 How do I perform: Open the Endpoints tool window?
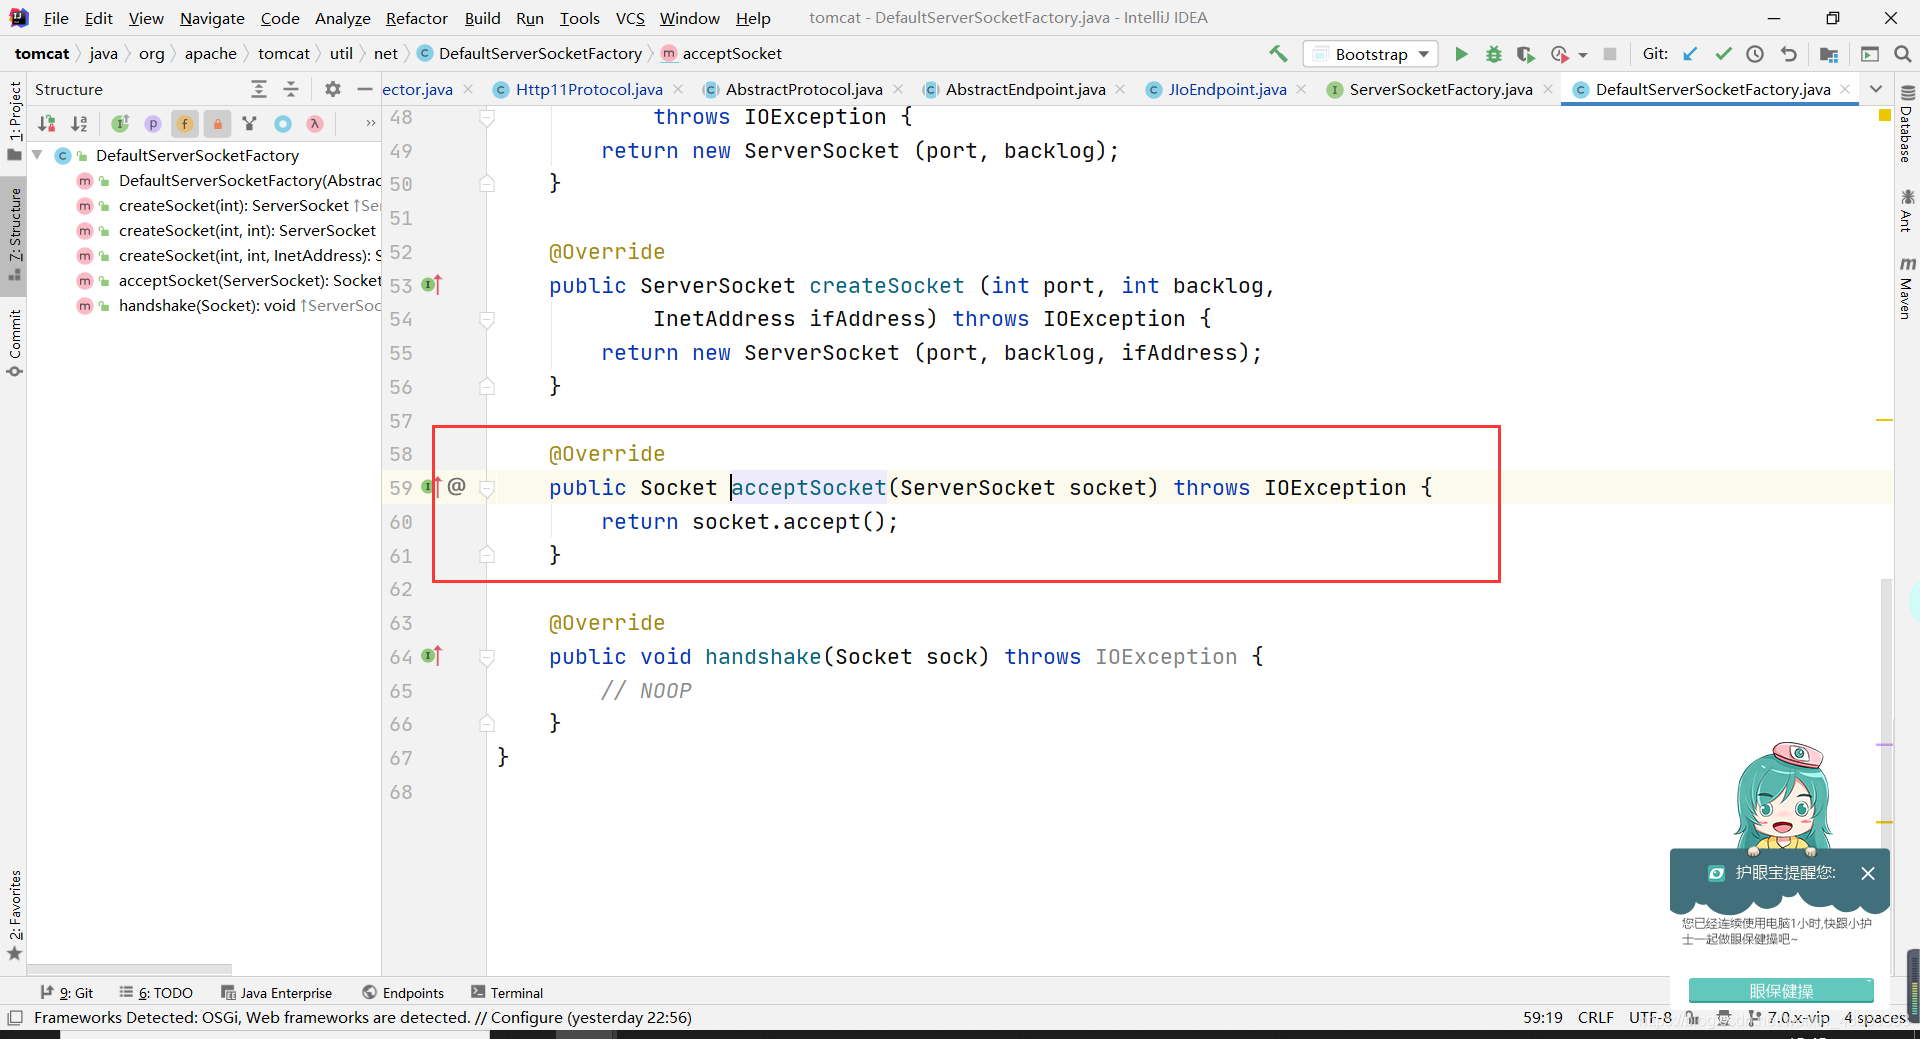click(x=403, y=993)
